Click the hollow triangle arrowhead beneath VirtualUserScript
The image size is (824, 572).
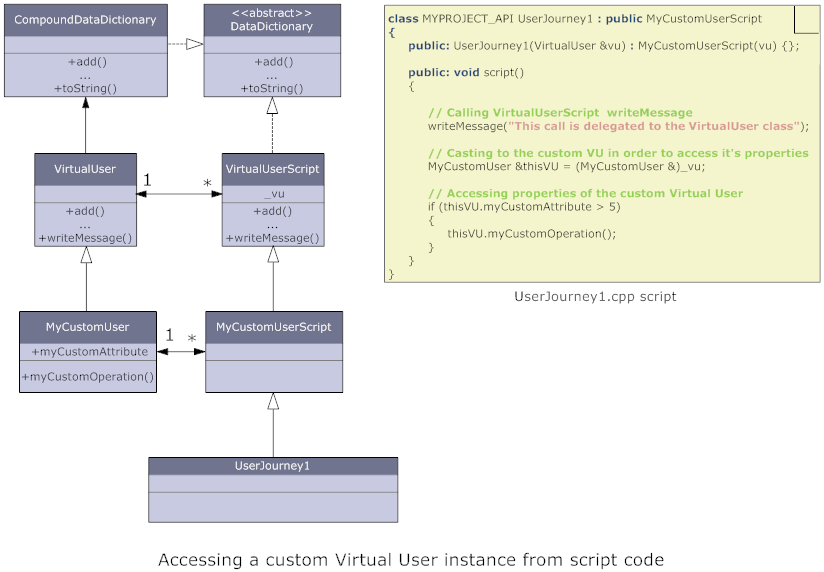pyautogui.click(x=273, y=255)
